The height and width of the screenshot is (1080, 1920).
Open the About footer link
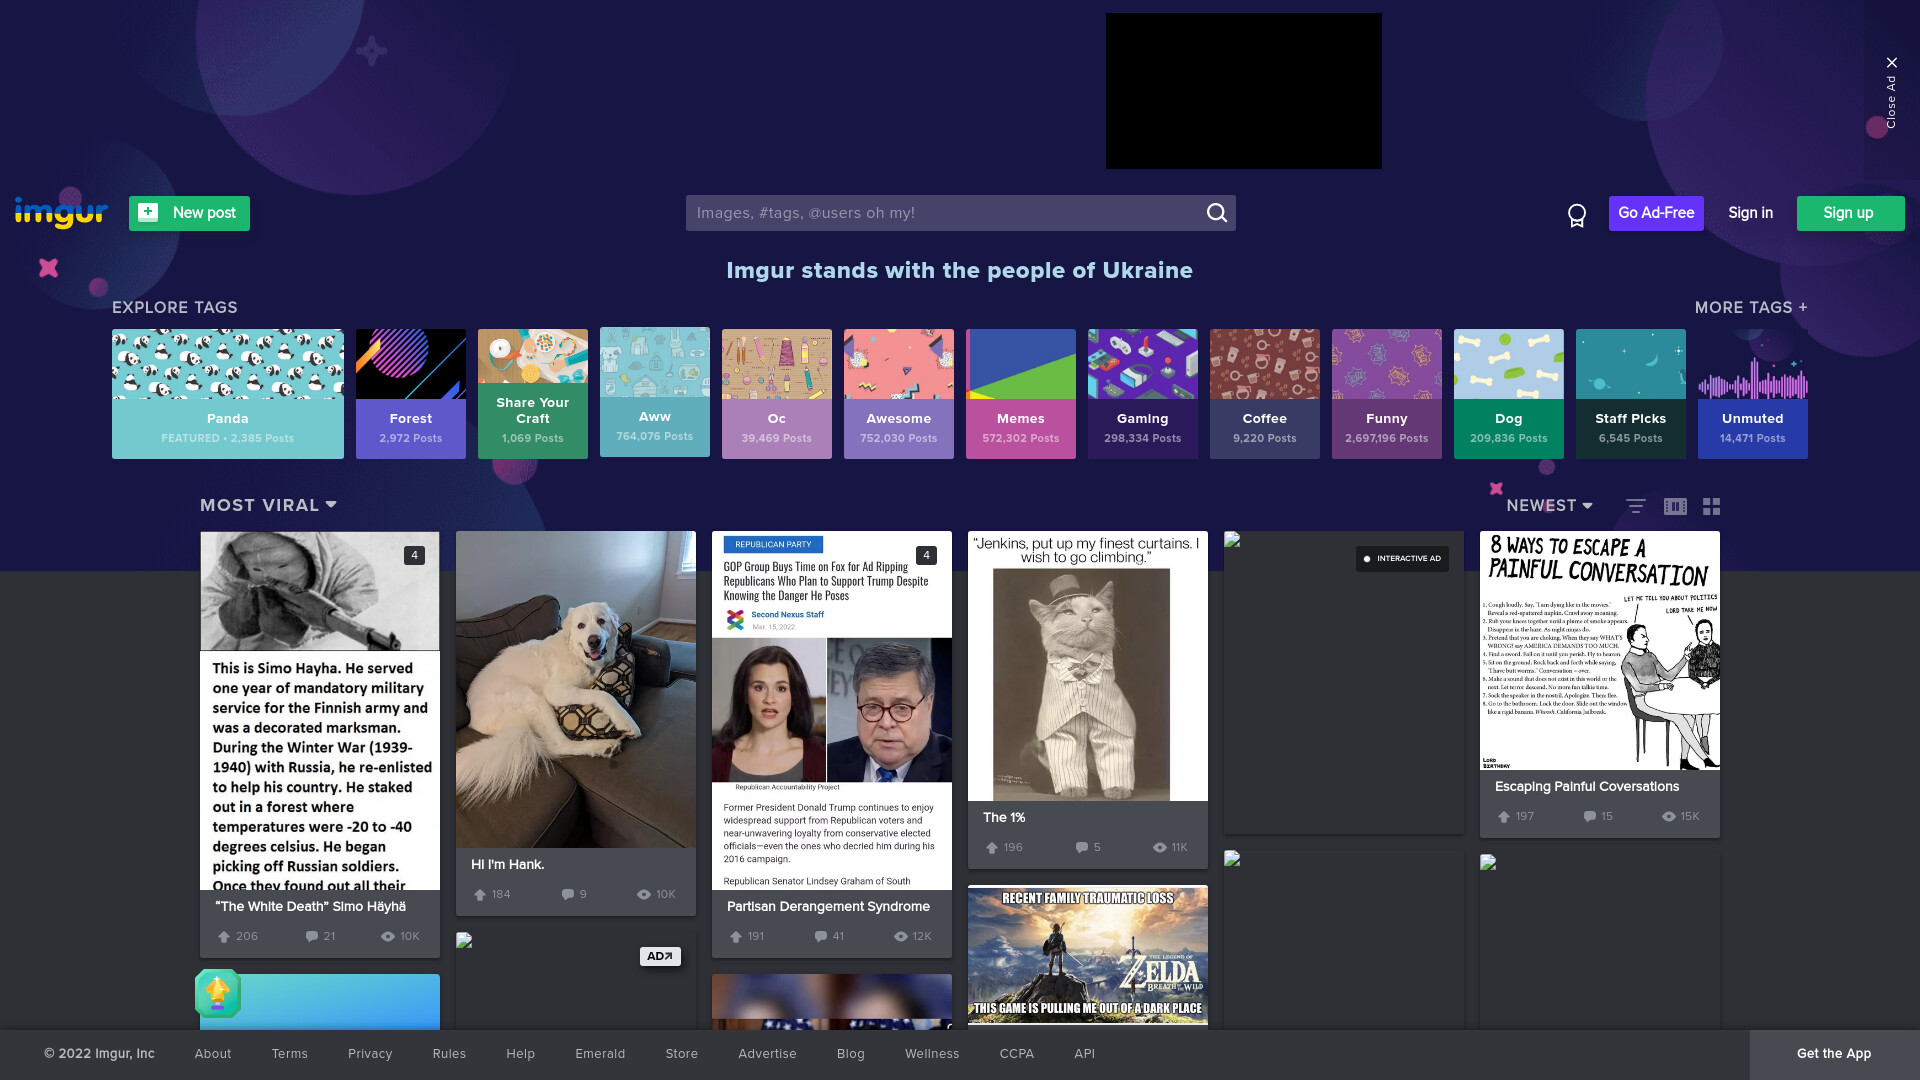point(213,1054)
